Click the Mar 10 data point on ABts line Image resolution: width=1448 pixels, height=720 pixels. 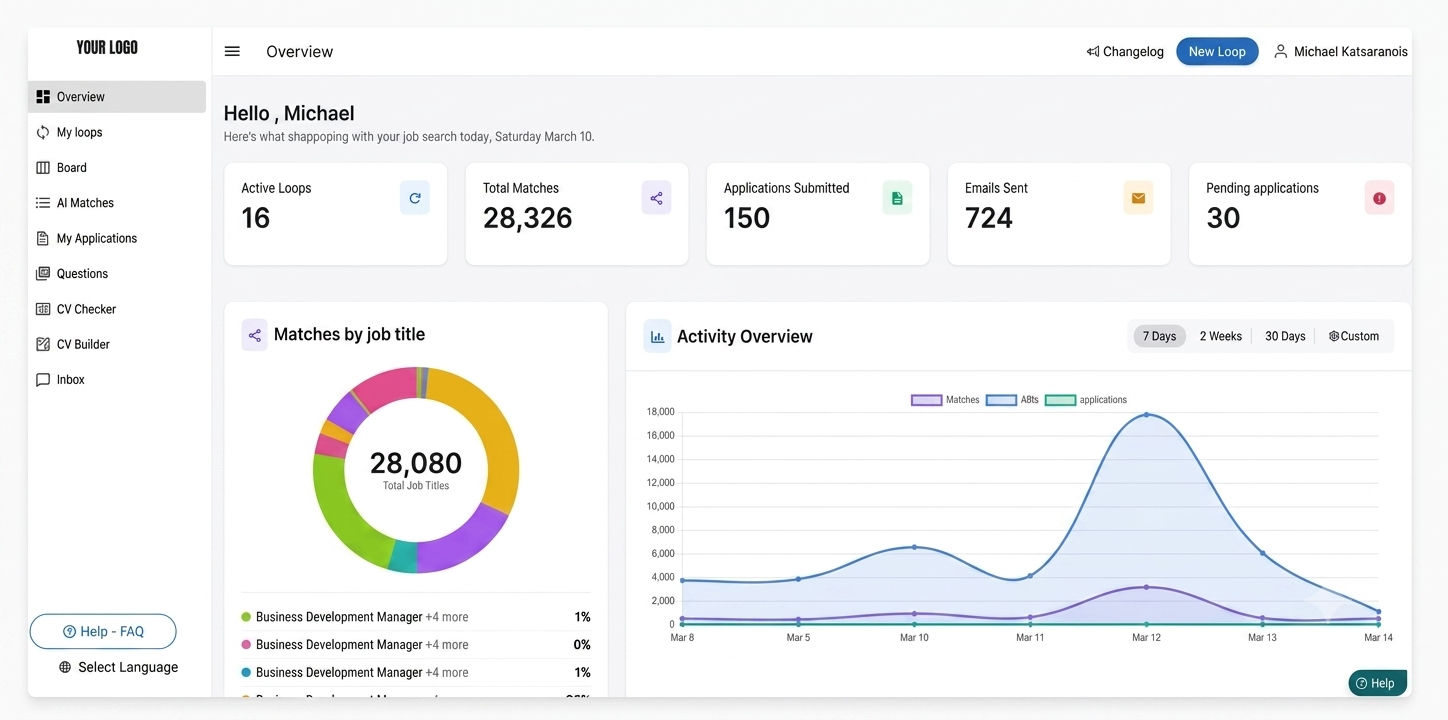914,547
